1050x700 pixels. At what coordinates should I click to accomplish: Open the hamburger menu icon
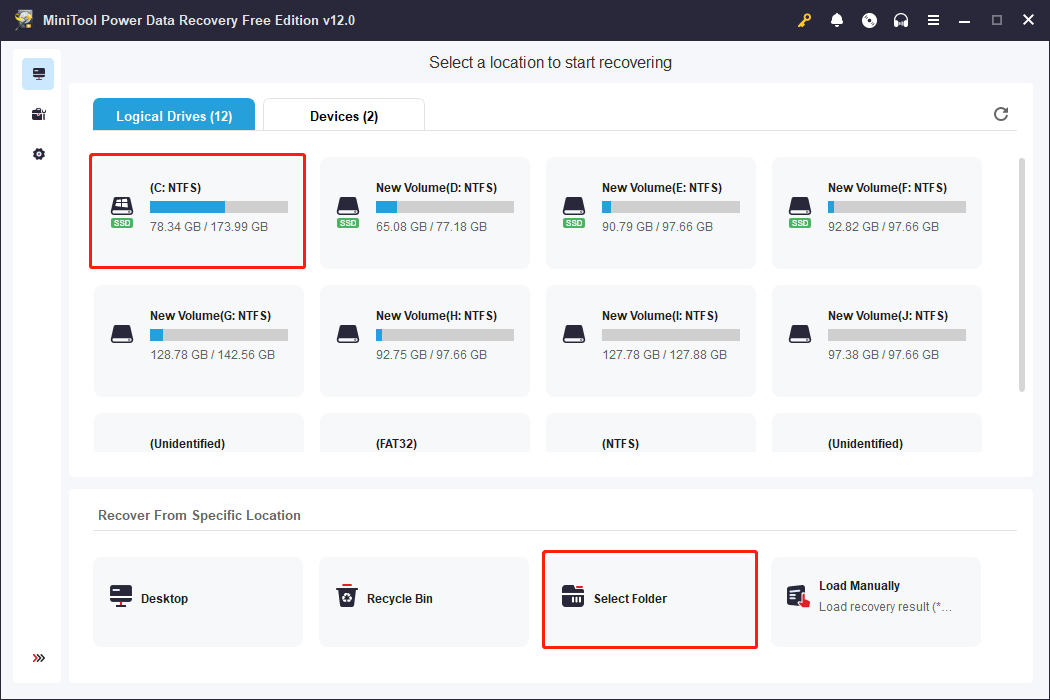click(933, 20)
